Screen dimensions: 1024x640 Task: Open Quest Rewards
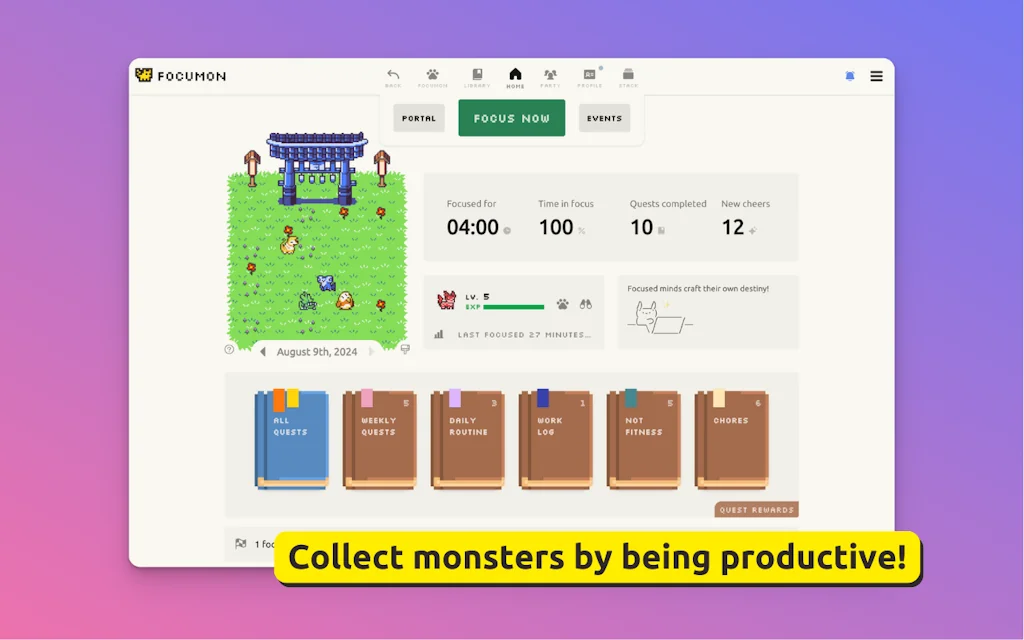[x=756, y=509]
